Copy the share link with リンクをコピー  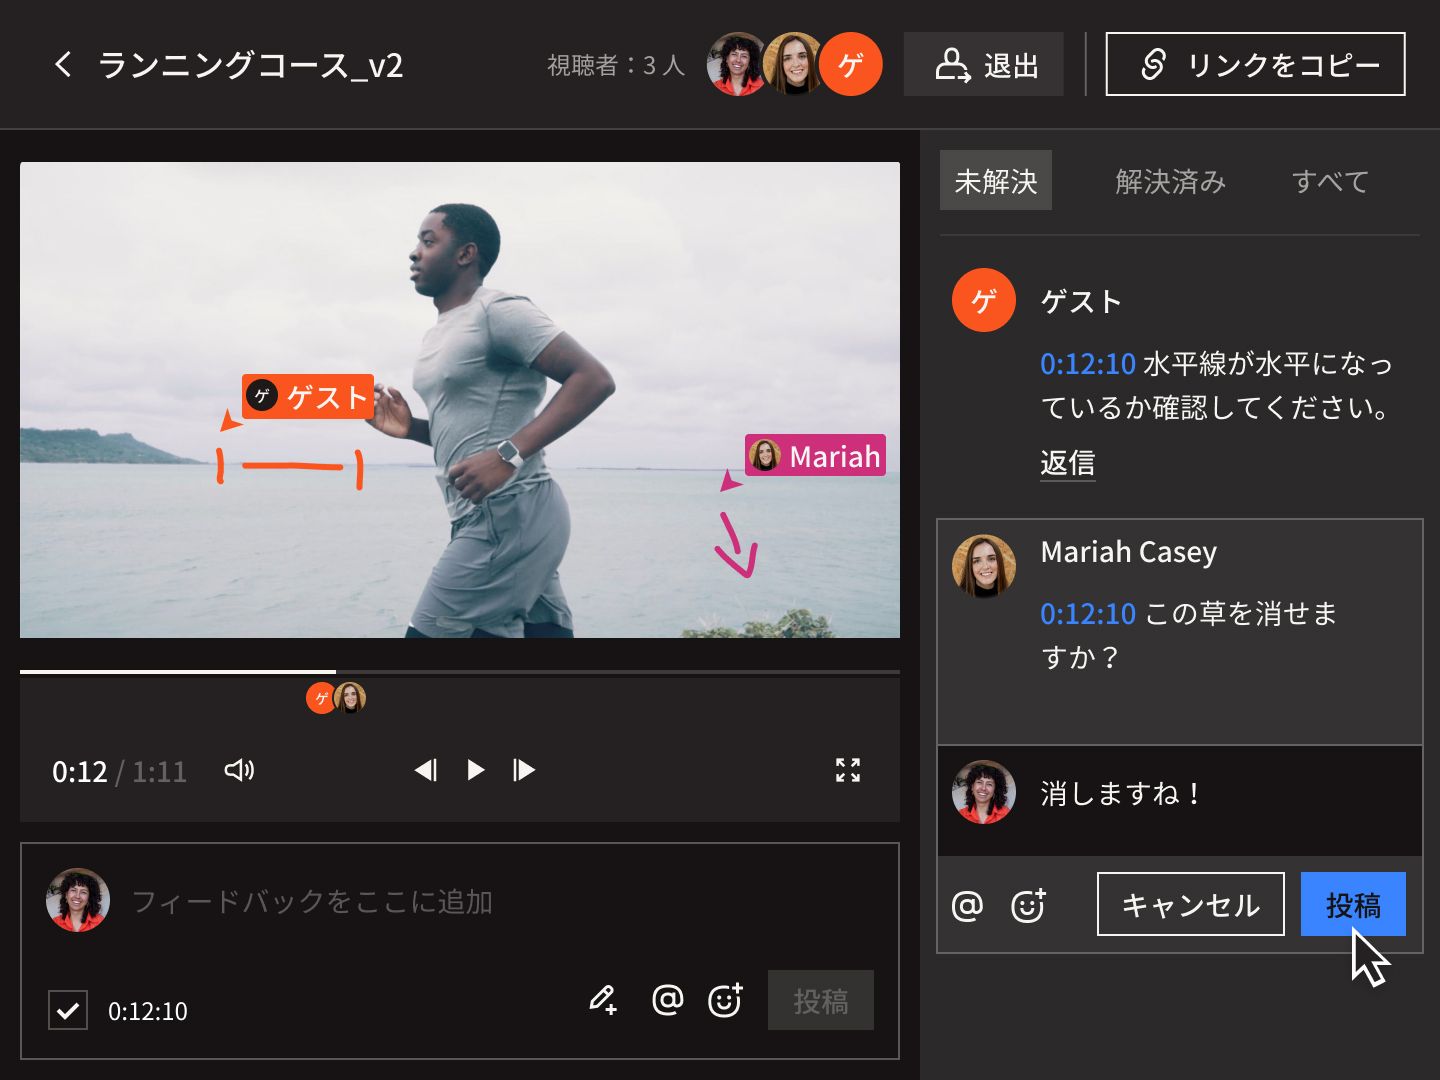point(1255,64)
